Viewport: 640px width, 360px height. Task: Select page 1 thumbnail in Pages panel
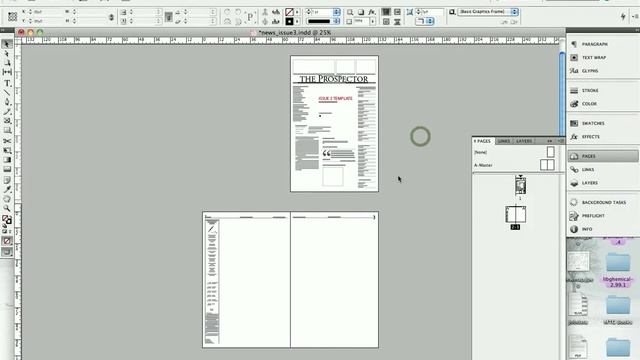click(520, 186)
